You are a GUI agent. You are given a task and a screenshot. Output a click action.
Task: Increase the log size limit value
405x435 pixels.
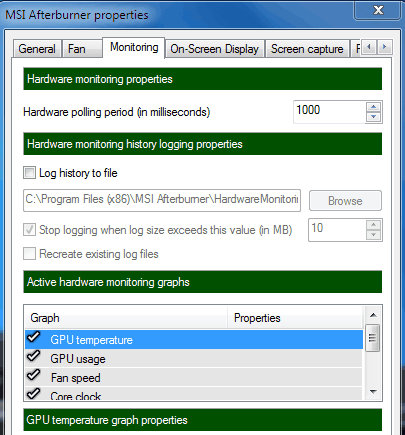[374, 225]
